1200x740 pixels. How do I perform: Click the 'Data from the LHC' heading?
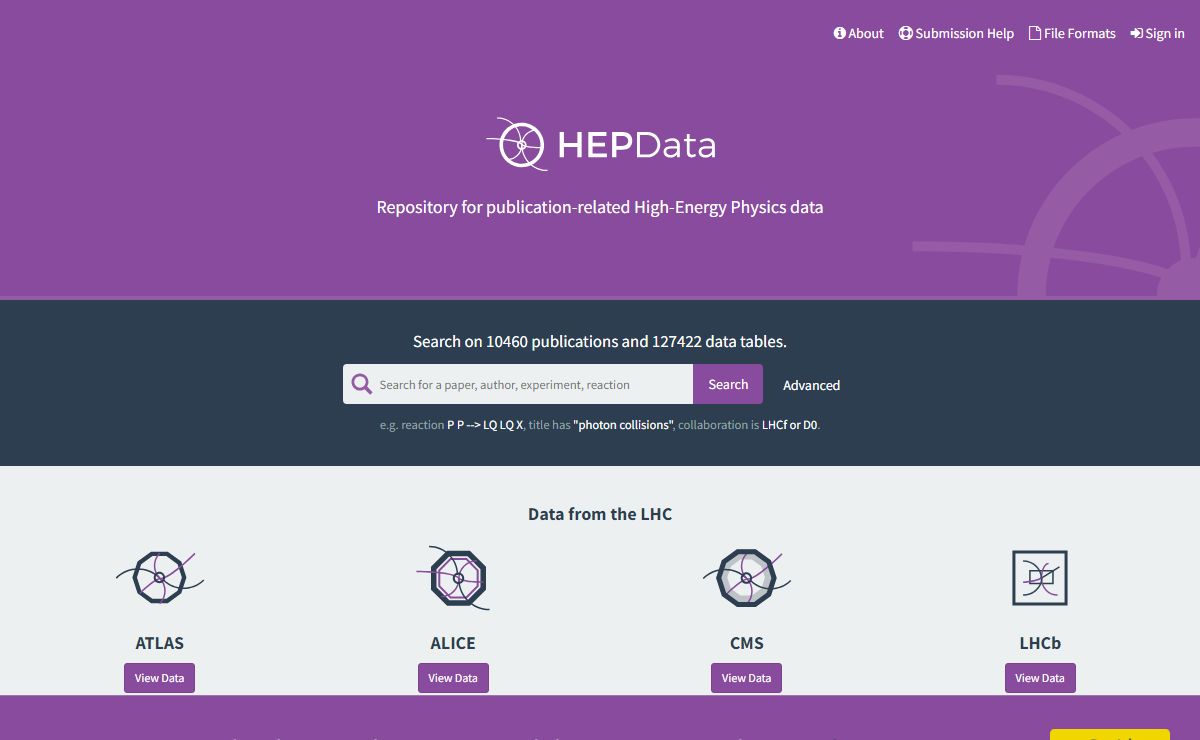(600, 514)
